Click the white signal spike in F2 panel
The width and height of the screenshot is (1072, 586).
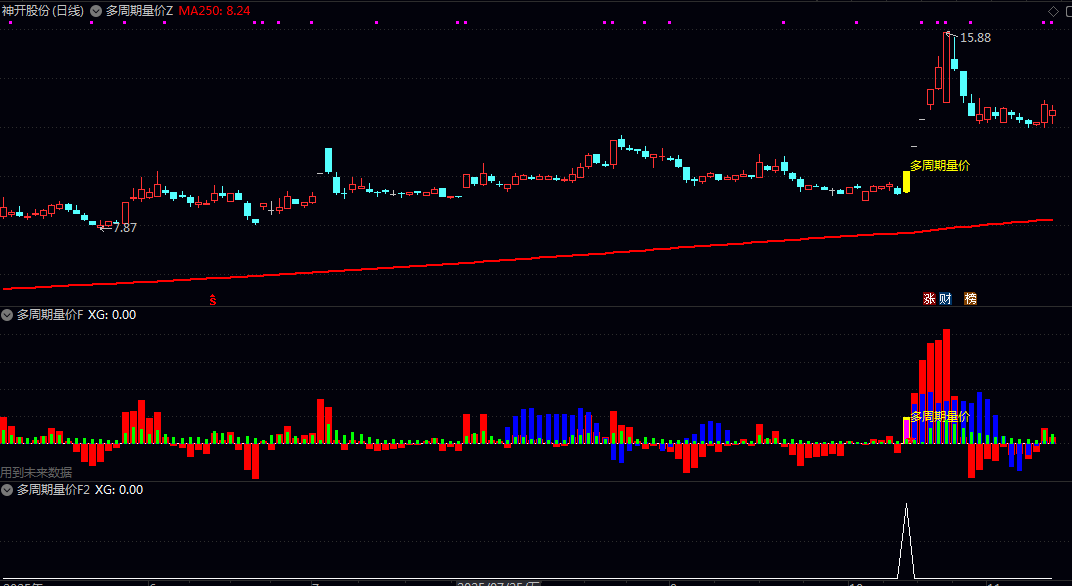(x=907, y=540)
